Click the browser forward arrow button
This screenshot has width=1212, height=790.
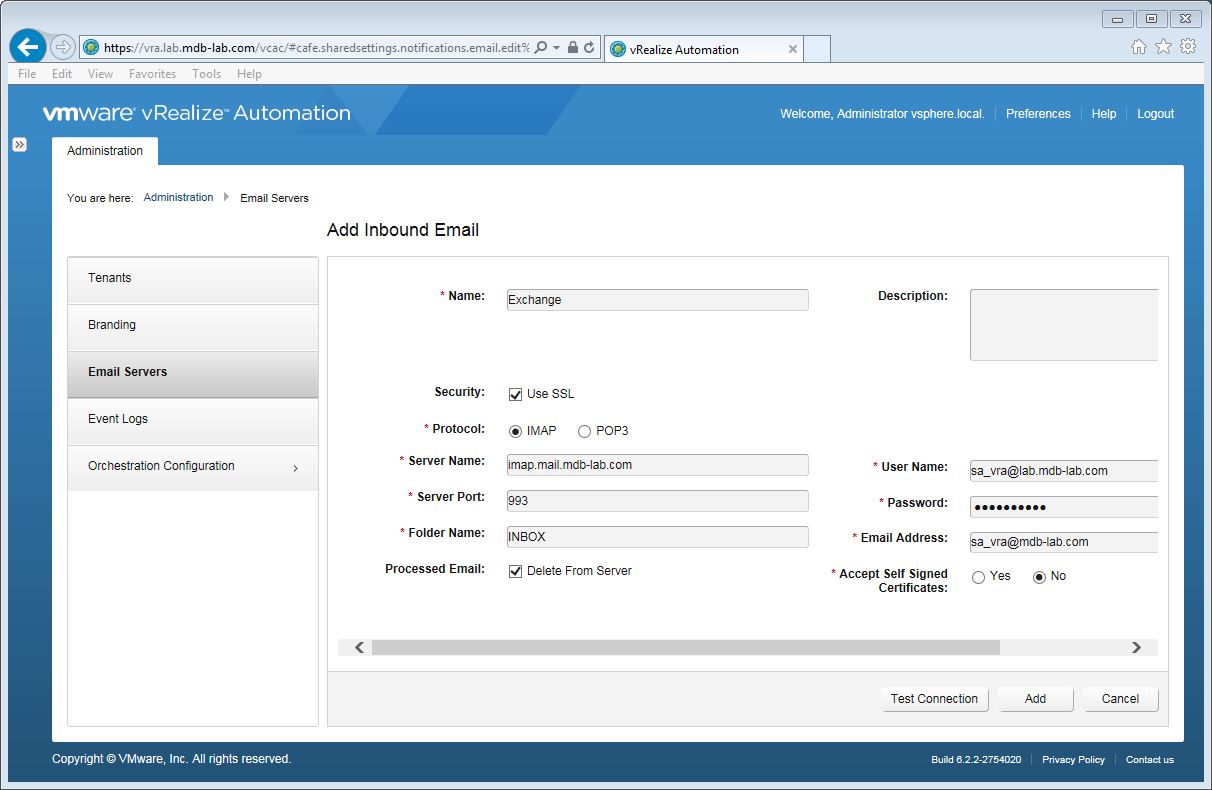point(62,47)
